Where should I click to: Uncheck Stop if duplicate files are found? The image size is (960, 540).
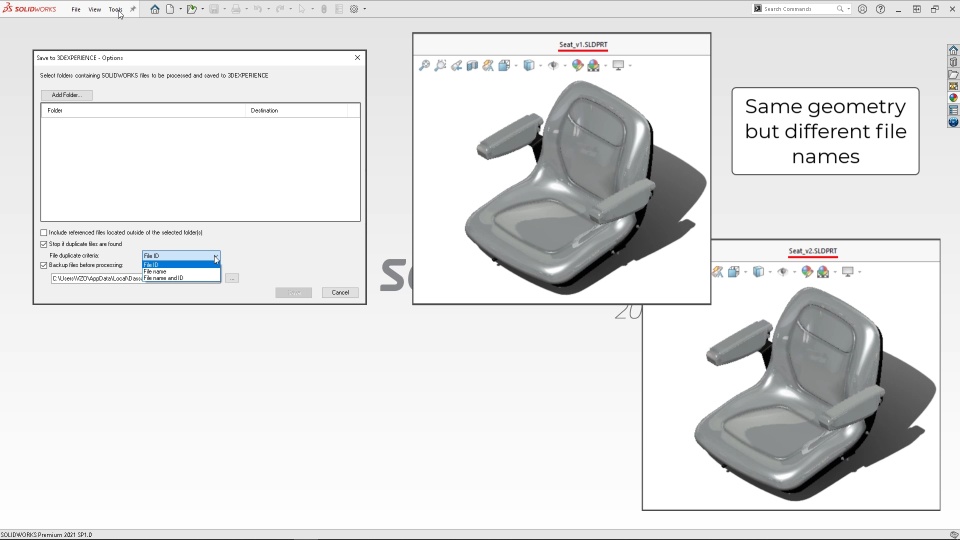click(x=43, y=244)
